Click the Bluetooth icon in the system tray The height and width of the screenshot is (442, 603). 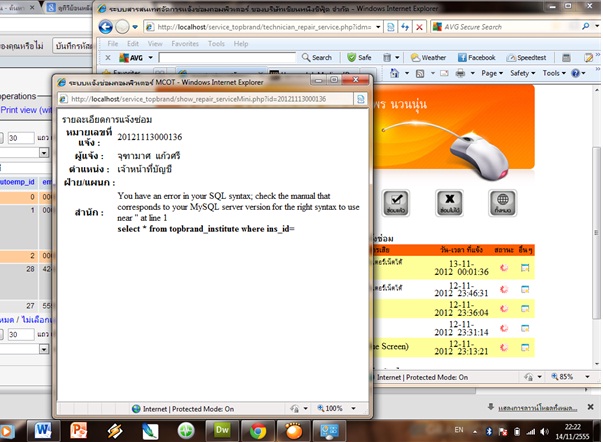489,432
